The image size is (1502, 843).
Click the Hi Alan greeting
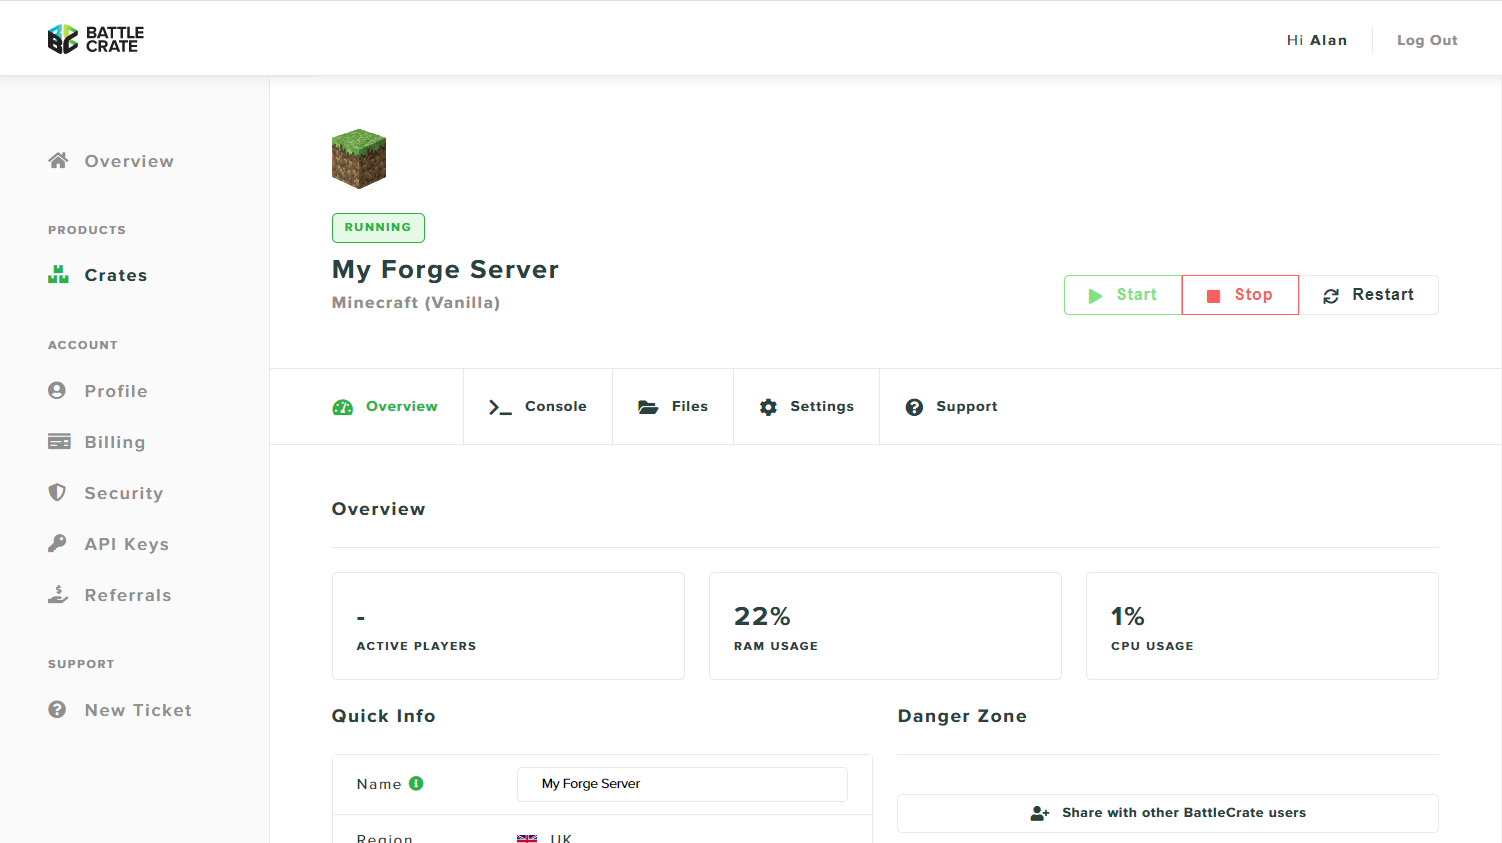pyautogui.click(x=1317, y=40)
